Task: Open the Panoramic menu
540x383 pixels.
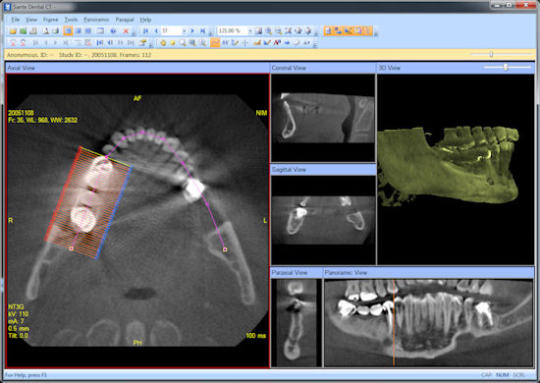Action: 96,20
